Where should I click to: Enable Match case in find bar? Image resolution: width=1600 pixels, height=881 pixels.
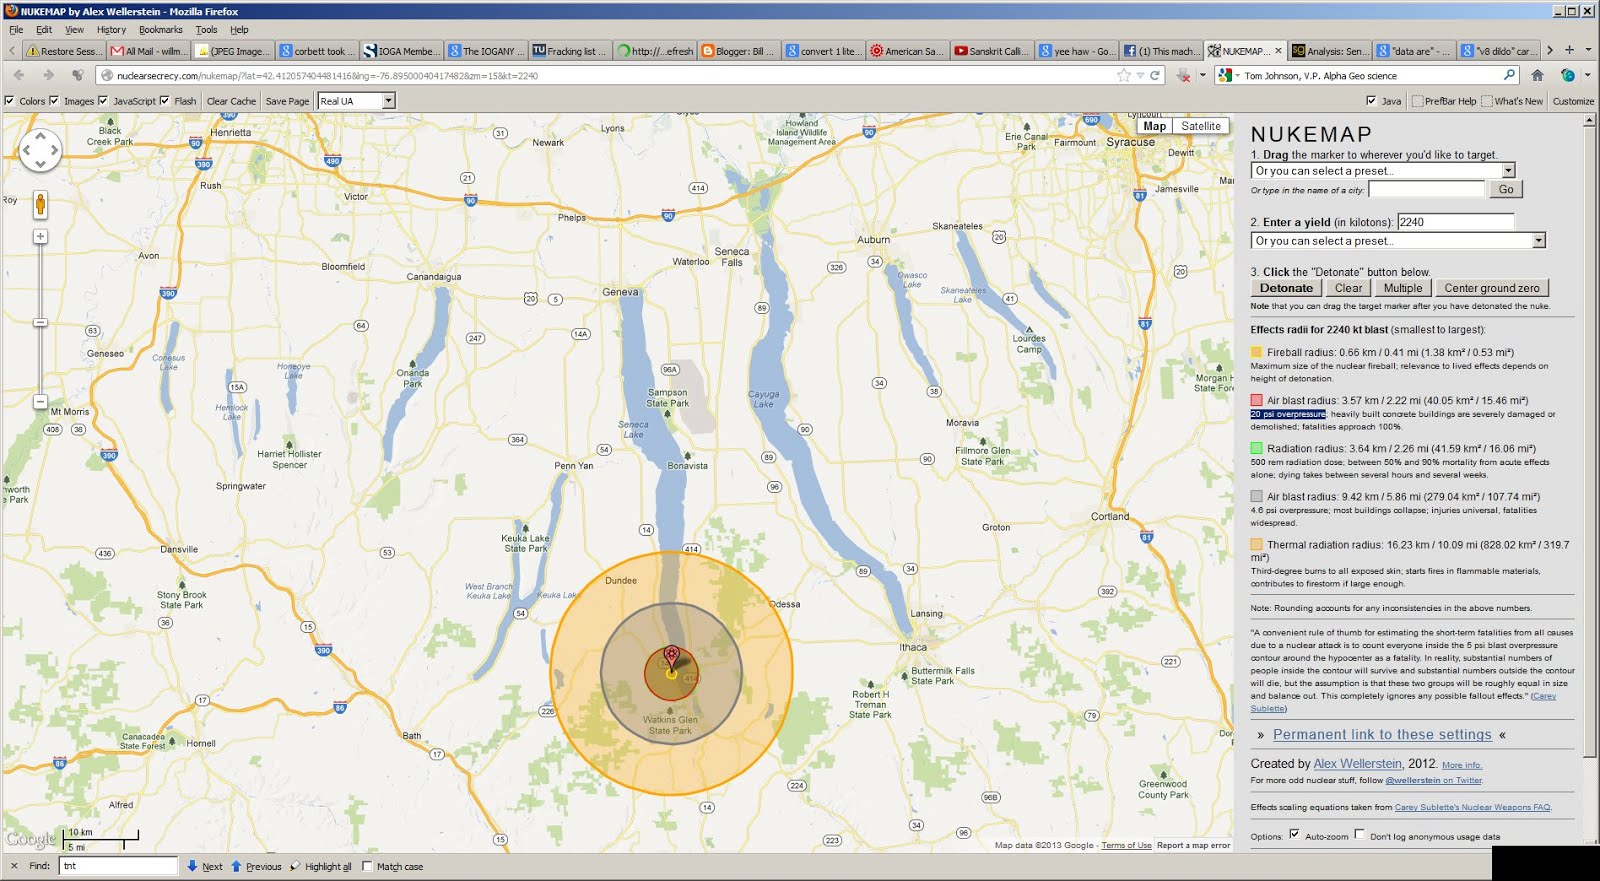pyautogui.click(x=367, y=866)
